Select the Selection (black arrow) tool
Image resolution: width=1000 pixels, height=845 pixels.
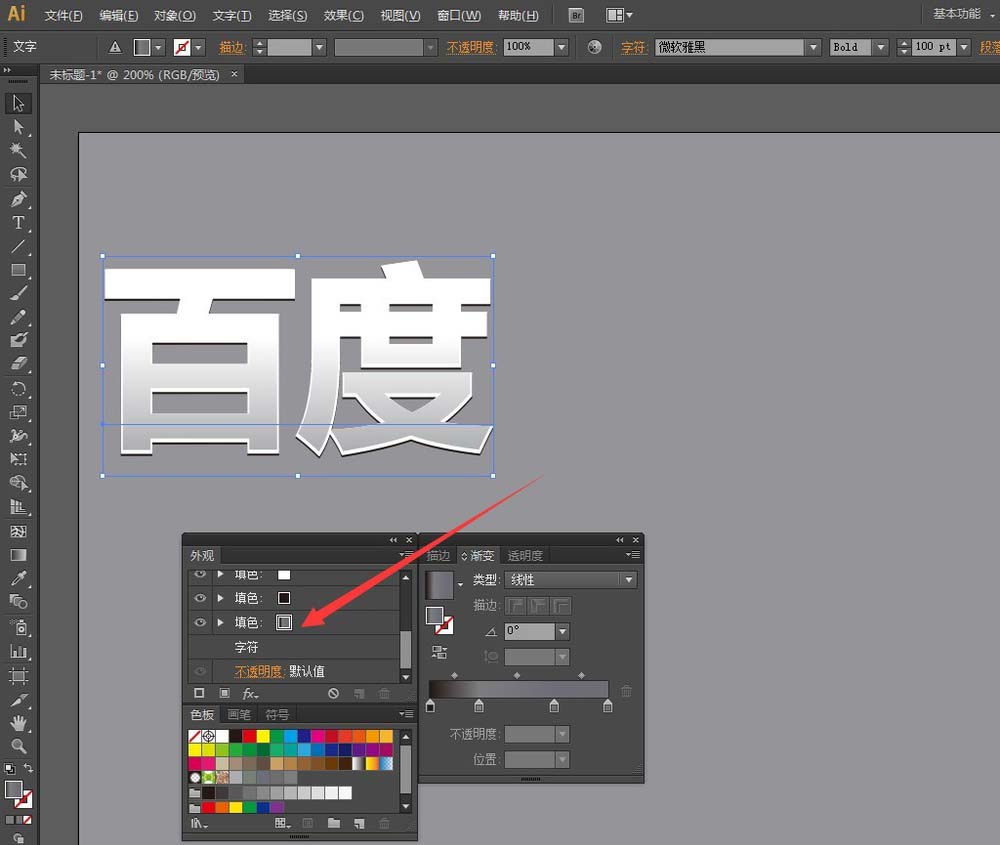(18, 103)
